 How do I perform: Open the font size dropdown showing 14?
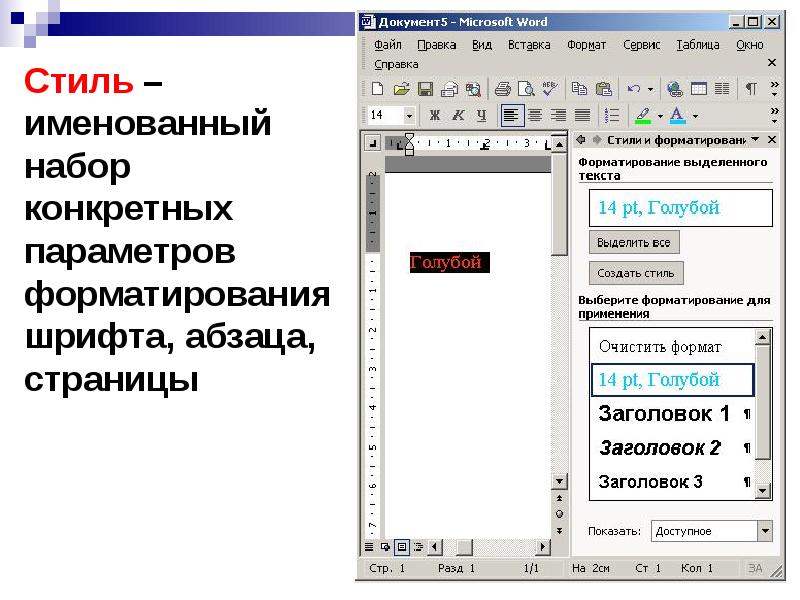(408, 115)
